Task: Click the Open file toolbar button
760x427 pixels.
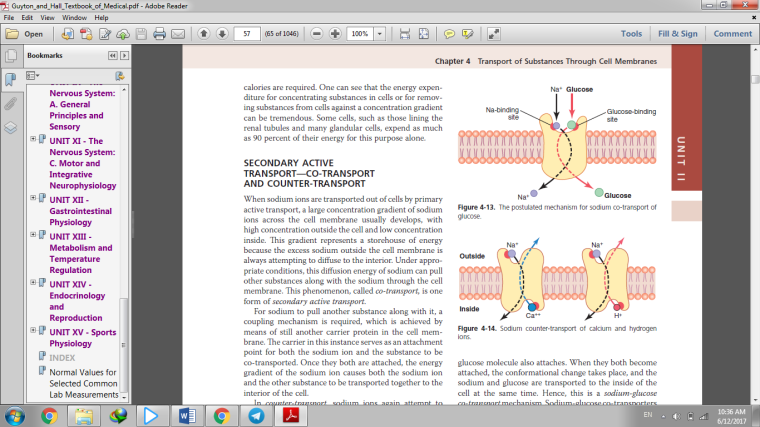Action: point(24,34)
